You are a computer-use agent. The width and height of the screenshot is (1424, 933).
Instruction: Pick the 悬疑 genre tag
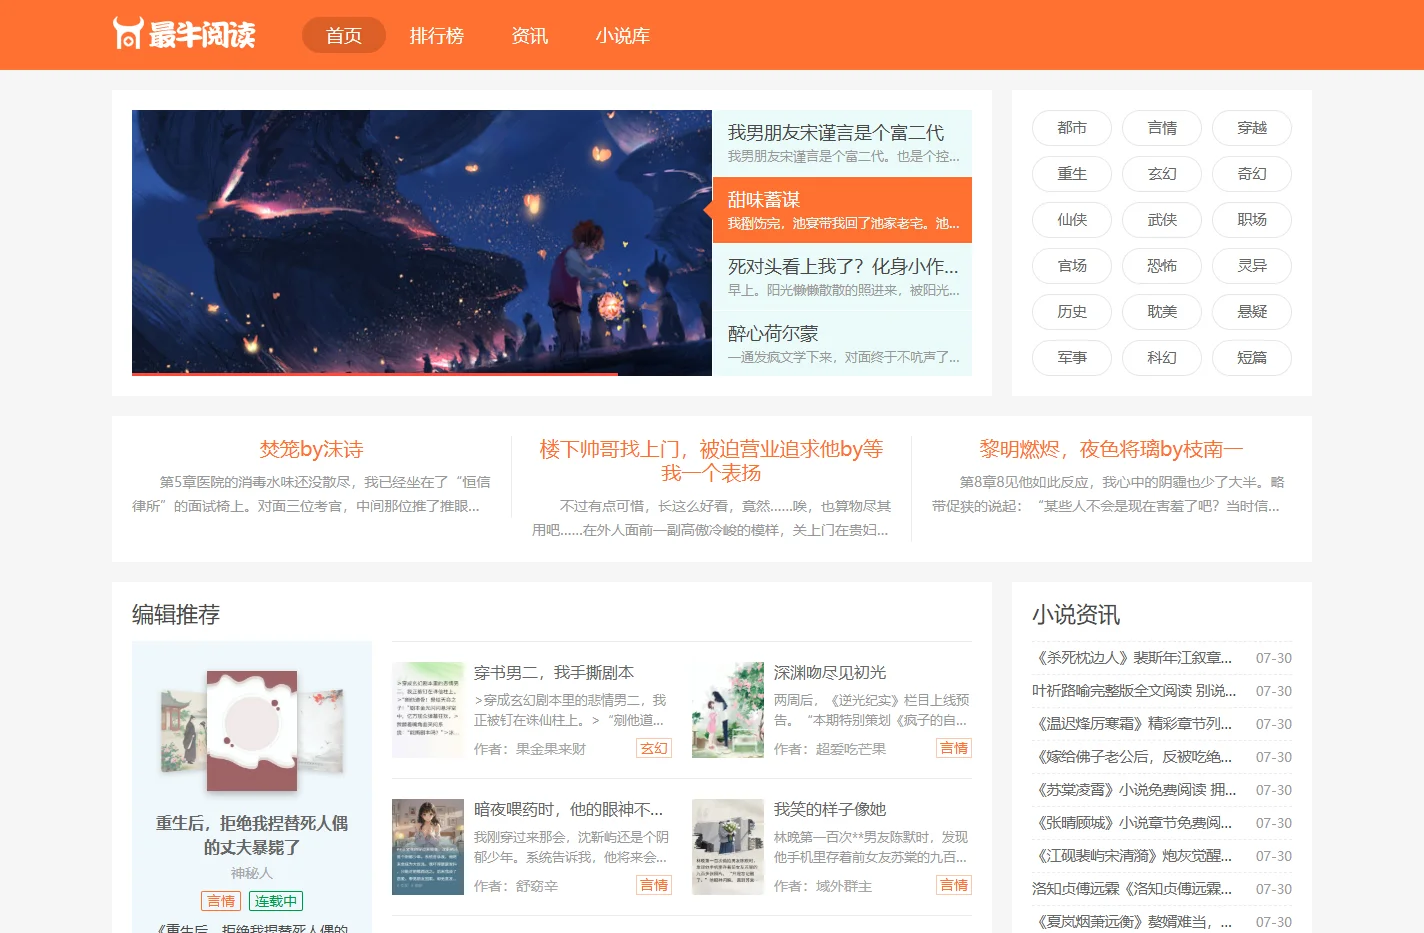tap(1252, 312)
